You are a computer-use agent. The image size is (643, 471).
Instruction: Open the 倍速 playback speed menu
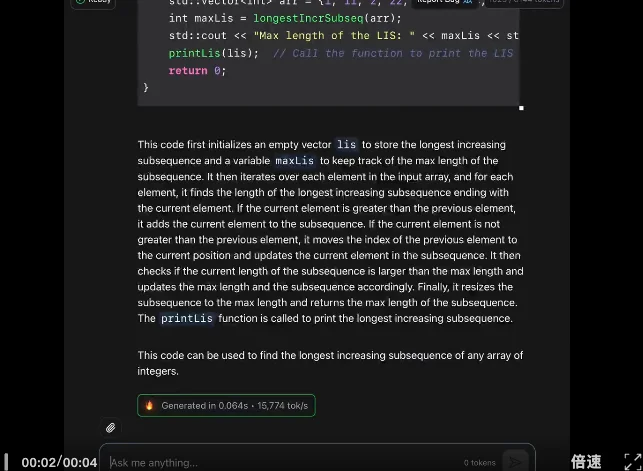[586, 461]
